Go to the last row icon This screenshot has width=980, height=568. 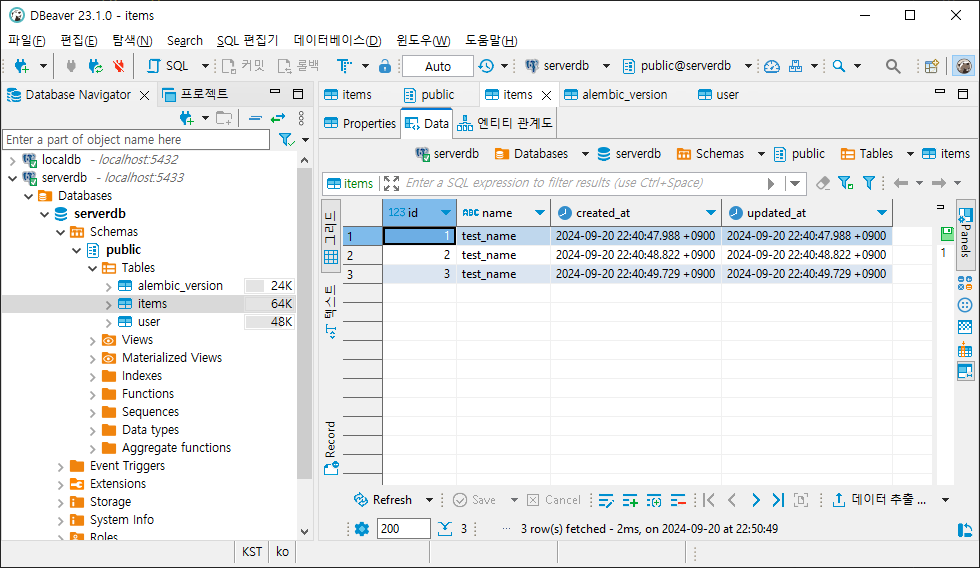(778, 500)
